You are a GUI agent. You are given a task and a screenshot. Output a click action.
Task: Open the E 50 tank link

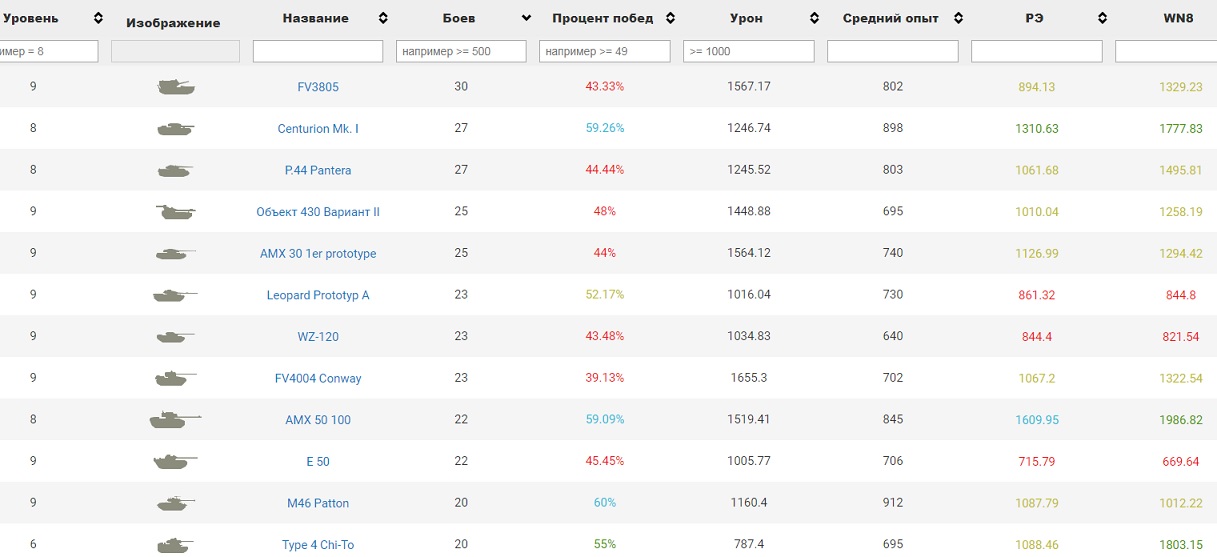318,462
